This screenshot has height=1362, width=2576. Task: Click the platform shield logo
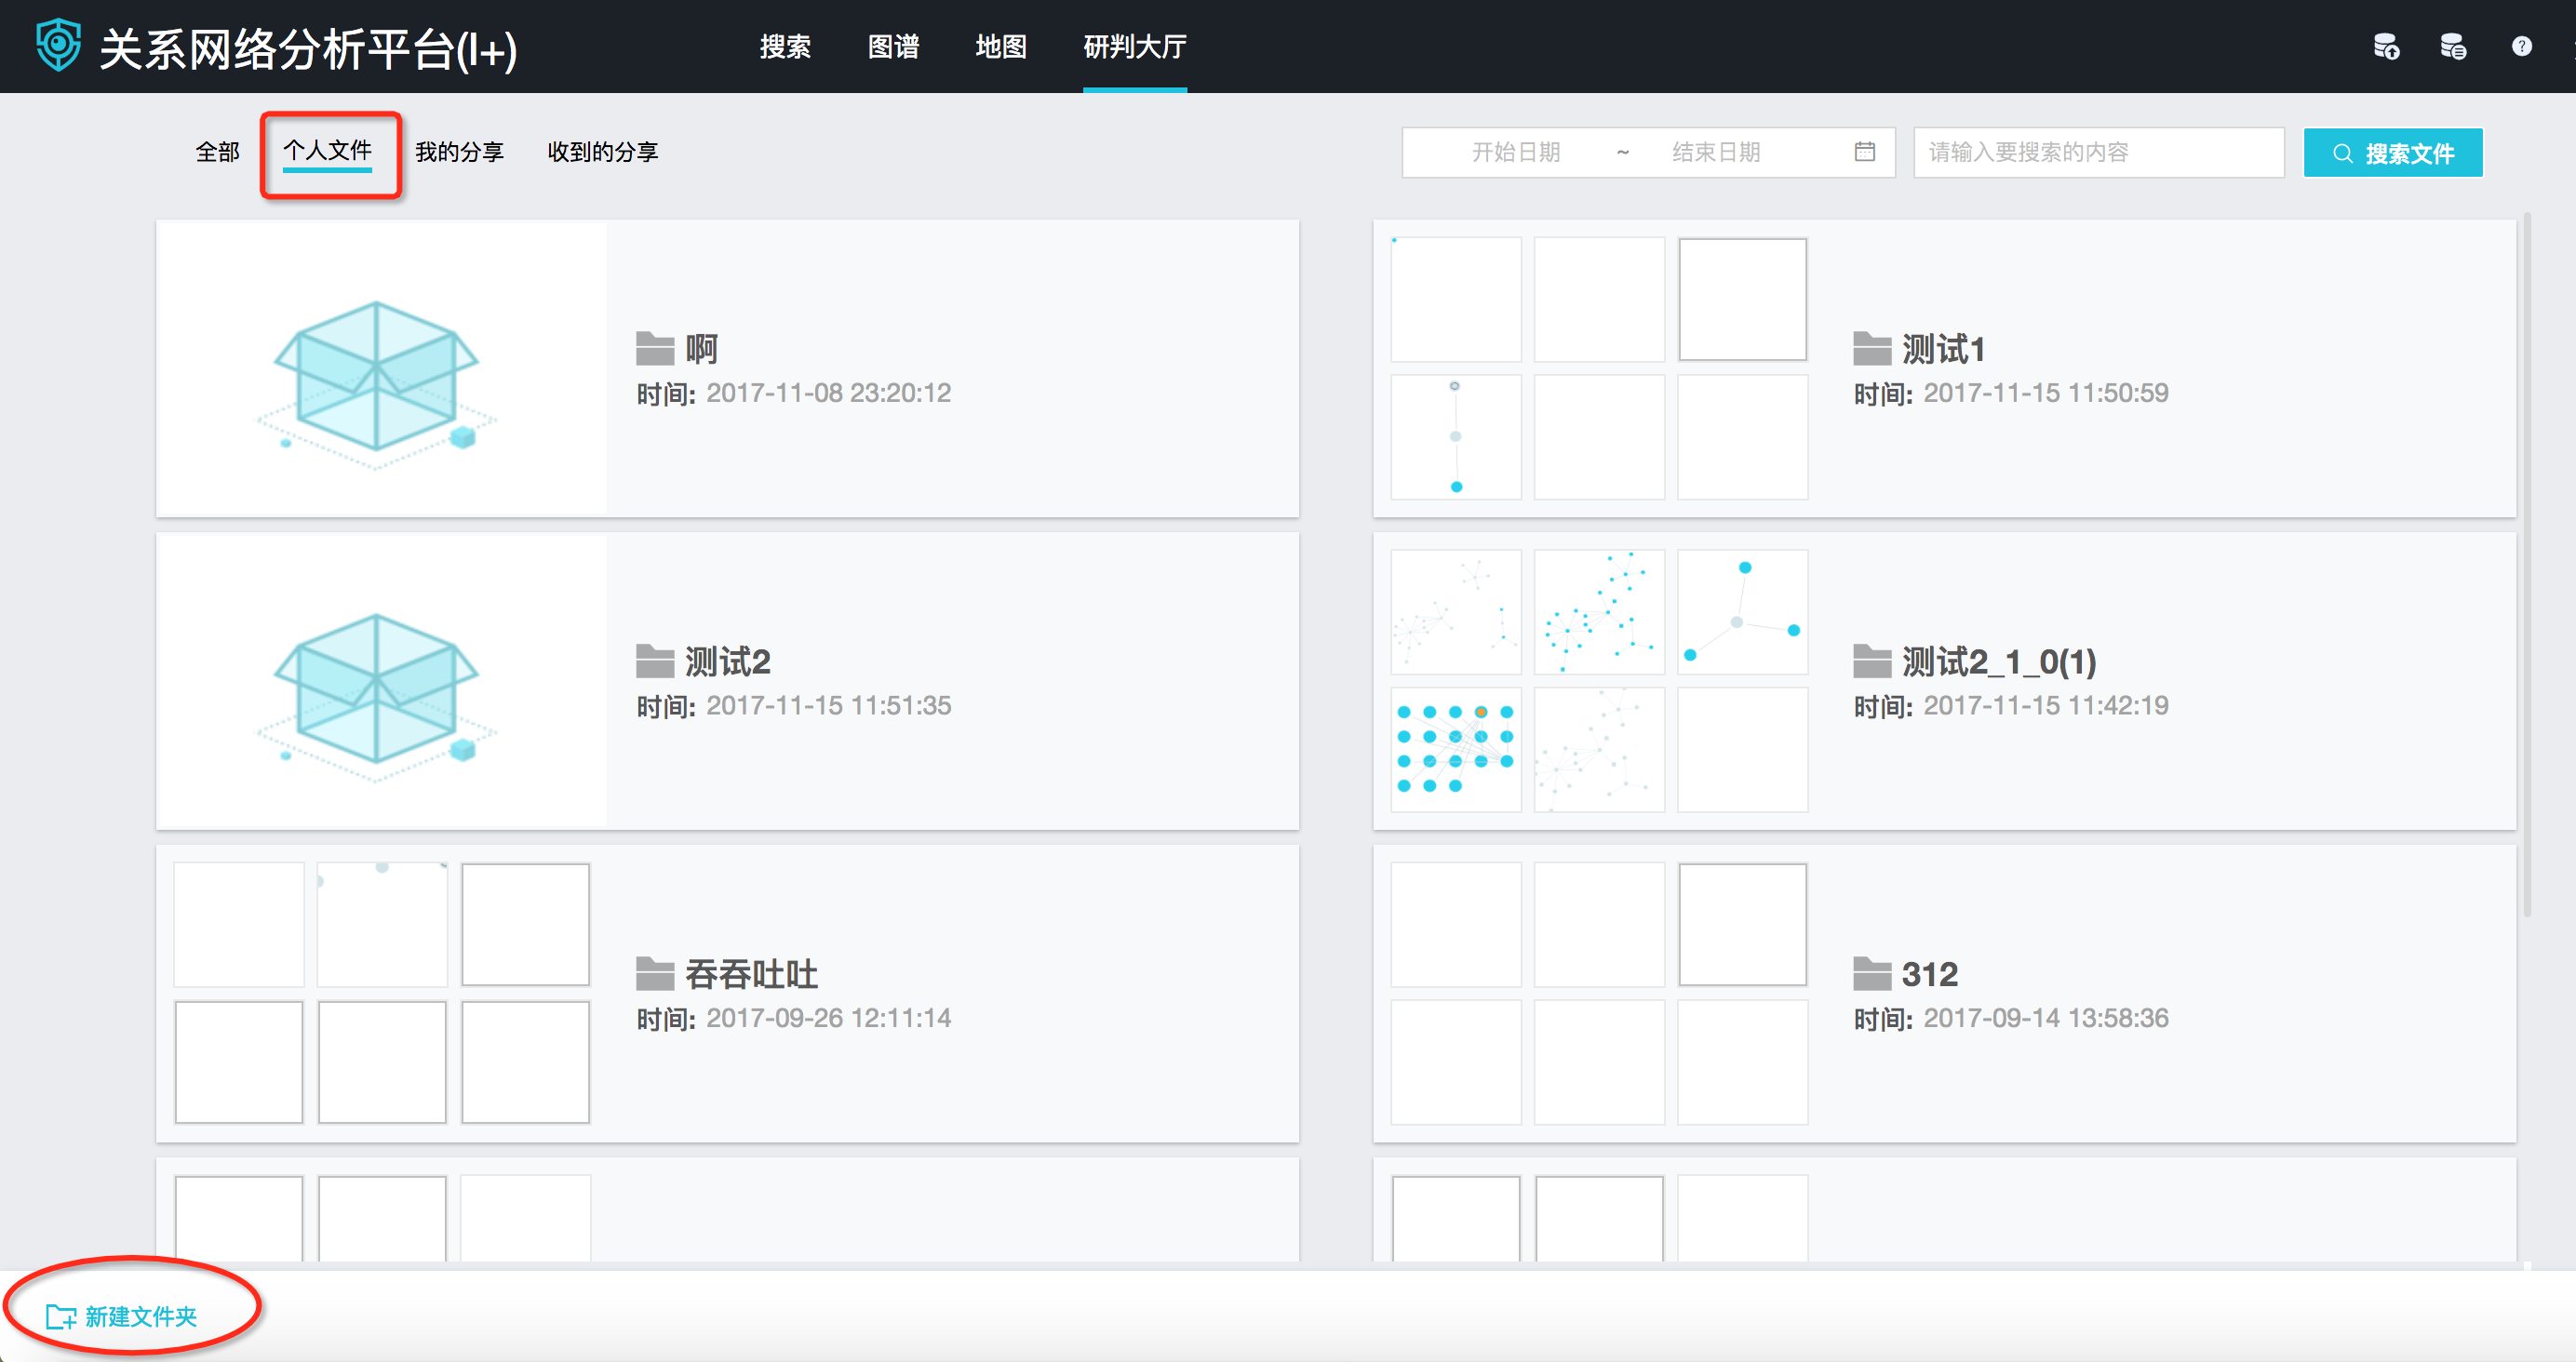point(58,46)
